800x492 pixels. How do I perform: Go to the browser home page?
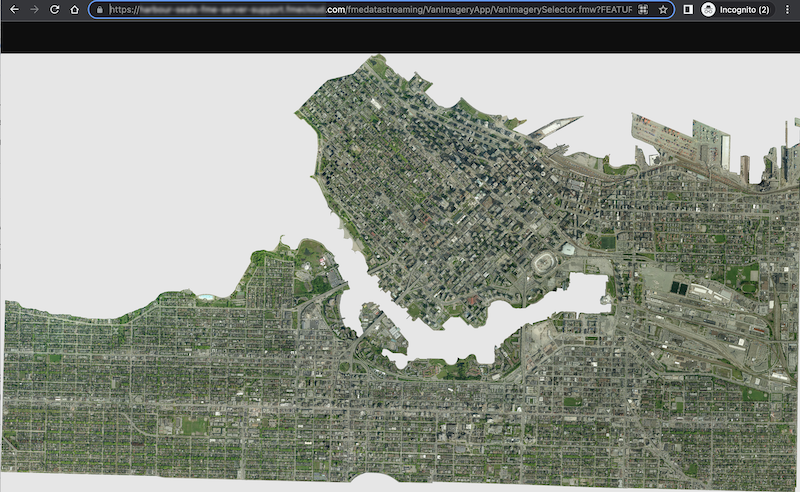point(74,9)
